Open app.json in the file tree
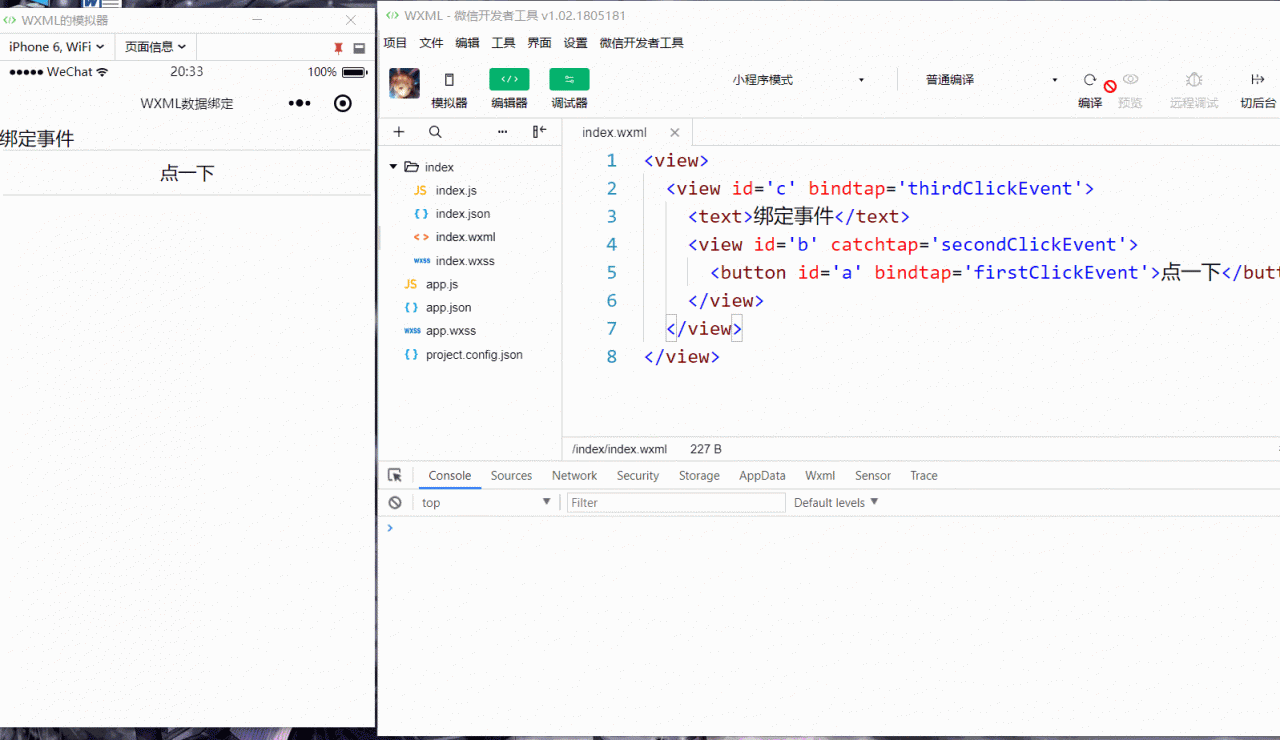Viewport: 1280px width, 740px height. coord(449,308)
